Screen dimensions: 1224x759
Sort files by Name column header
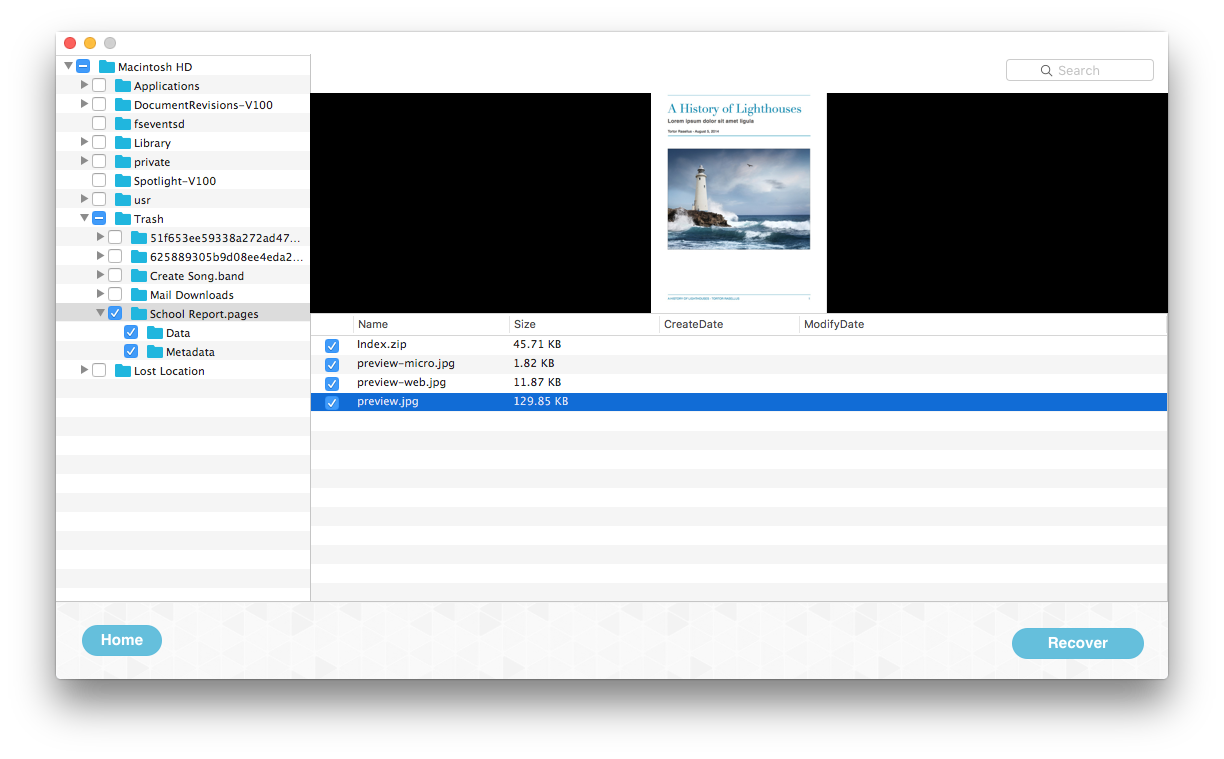431,325
